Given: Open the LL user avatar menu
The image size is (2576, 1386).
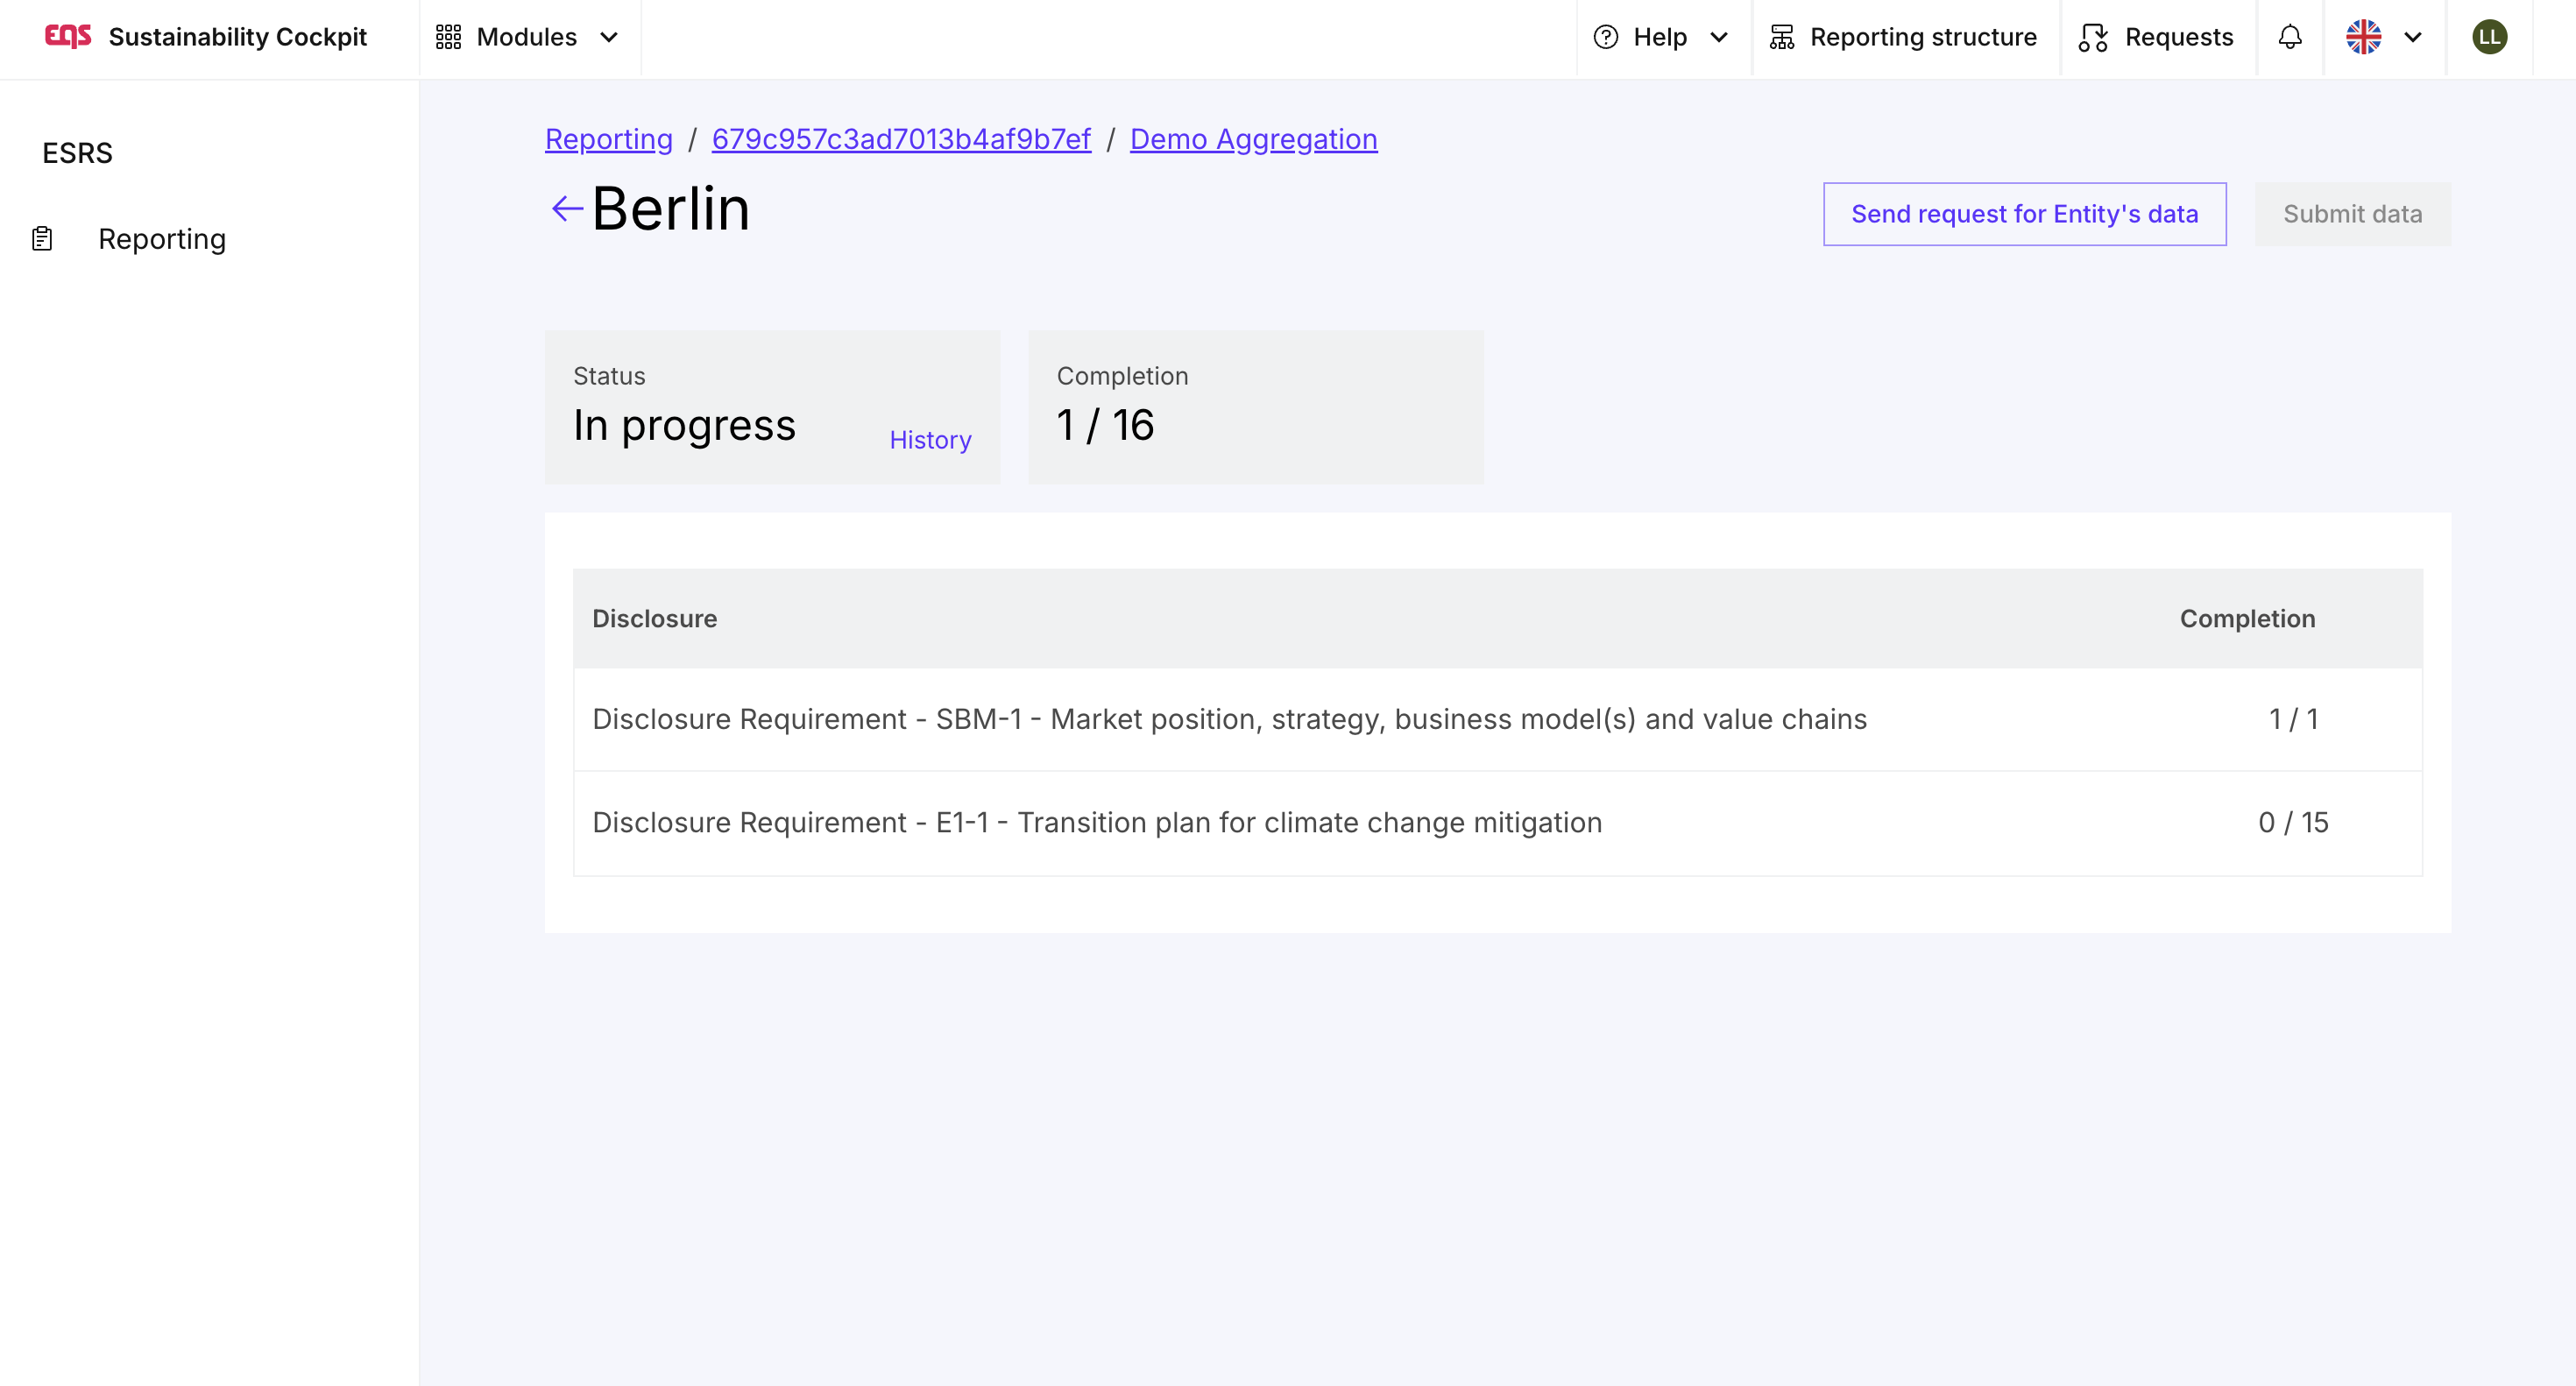Looking at the screenshot, I should [2489, 37].
